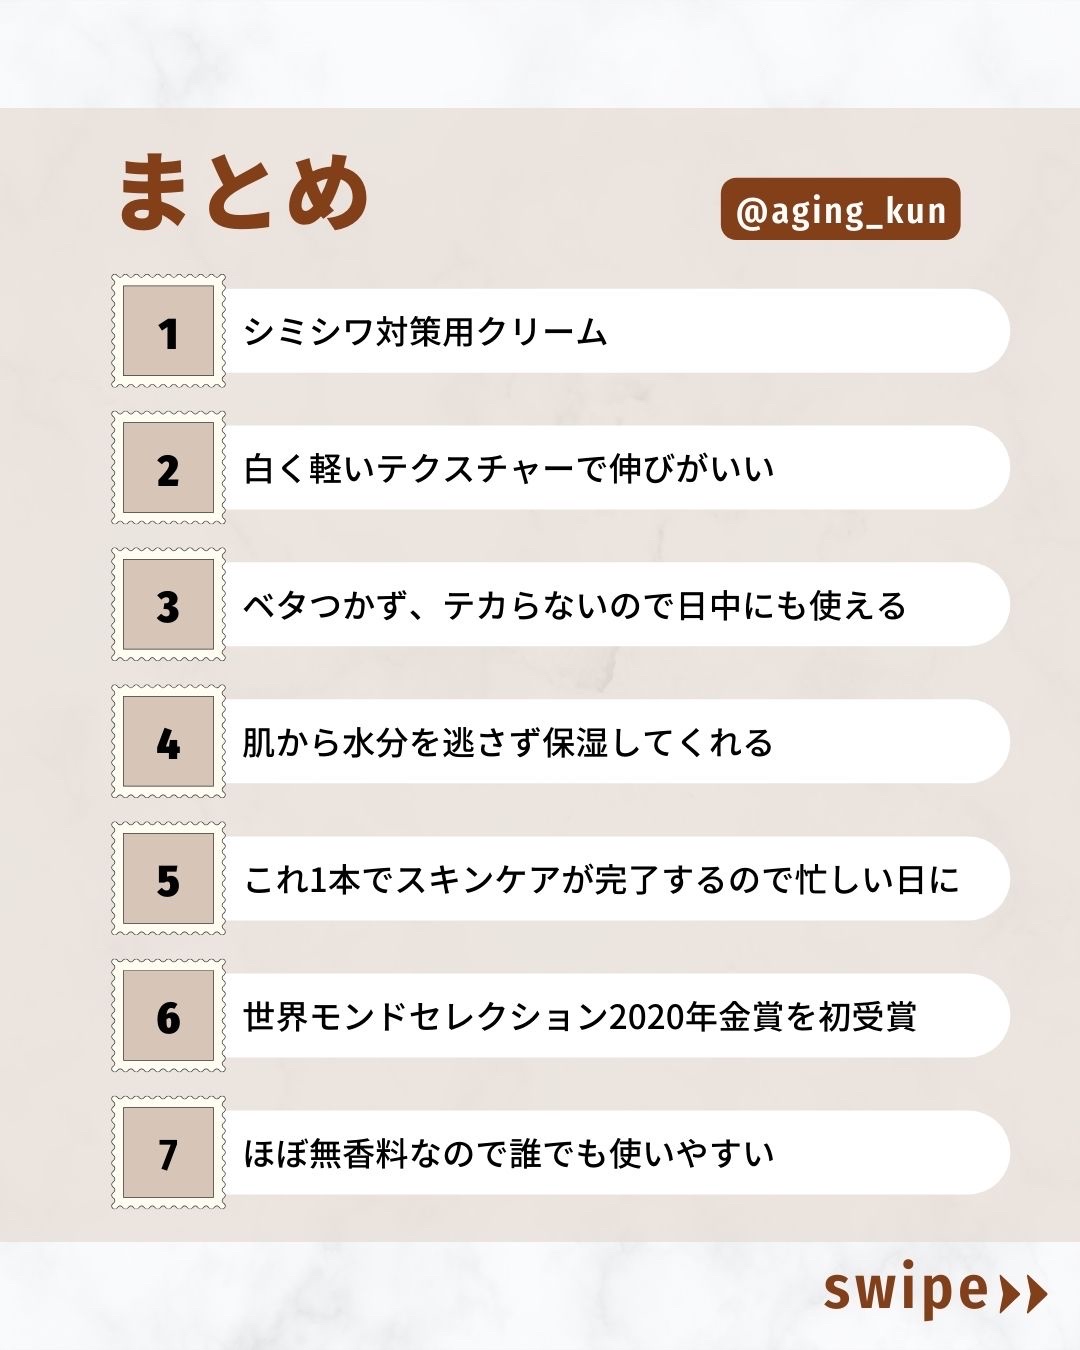
Task: Click the 白く軽いテクスチャーで伸びがいい item
Action: (509, 469)
